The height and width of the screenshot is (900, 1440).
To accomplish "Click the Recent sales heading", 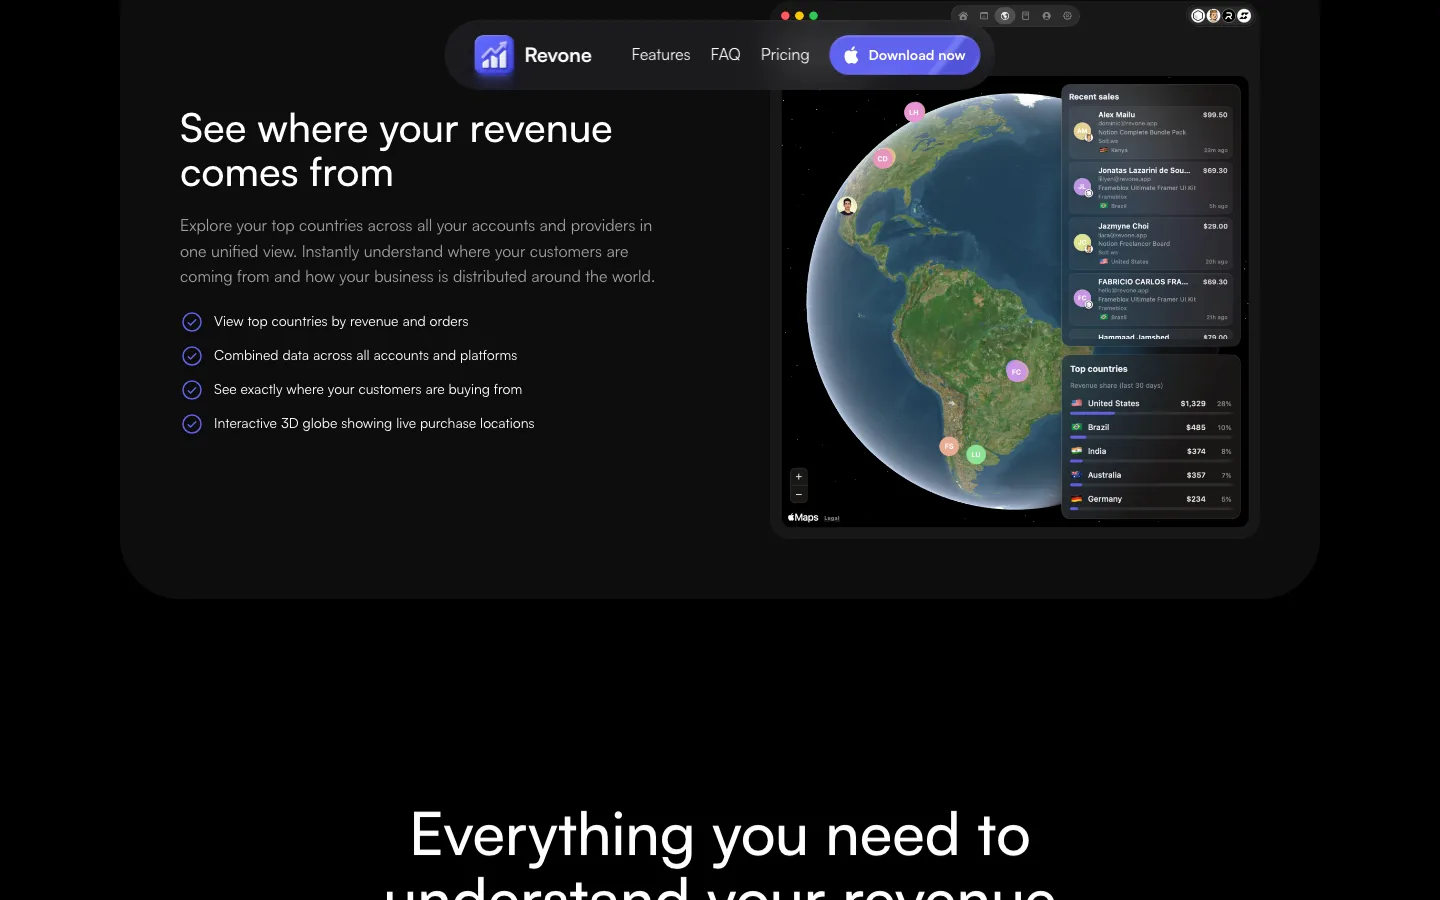I will [1094, 97].
